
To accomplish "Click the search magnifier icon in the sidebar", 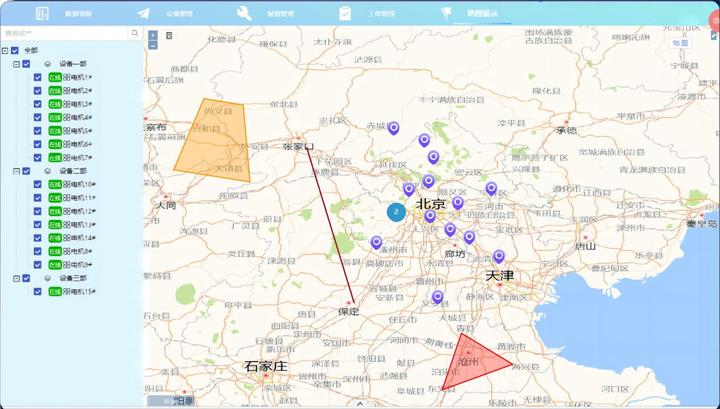I will tap(135, 33).
